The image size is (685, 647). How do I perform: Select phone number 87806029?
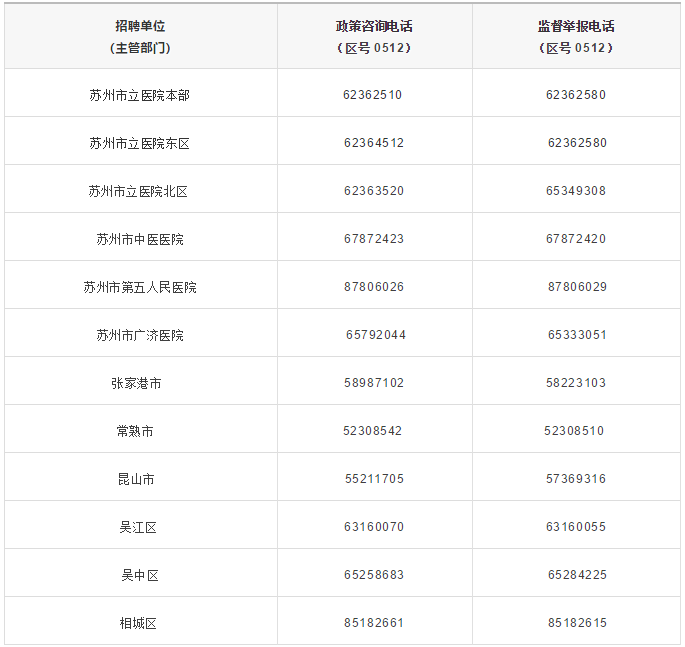[577, 287]
